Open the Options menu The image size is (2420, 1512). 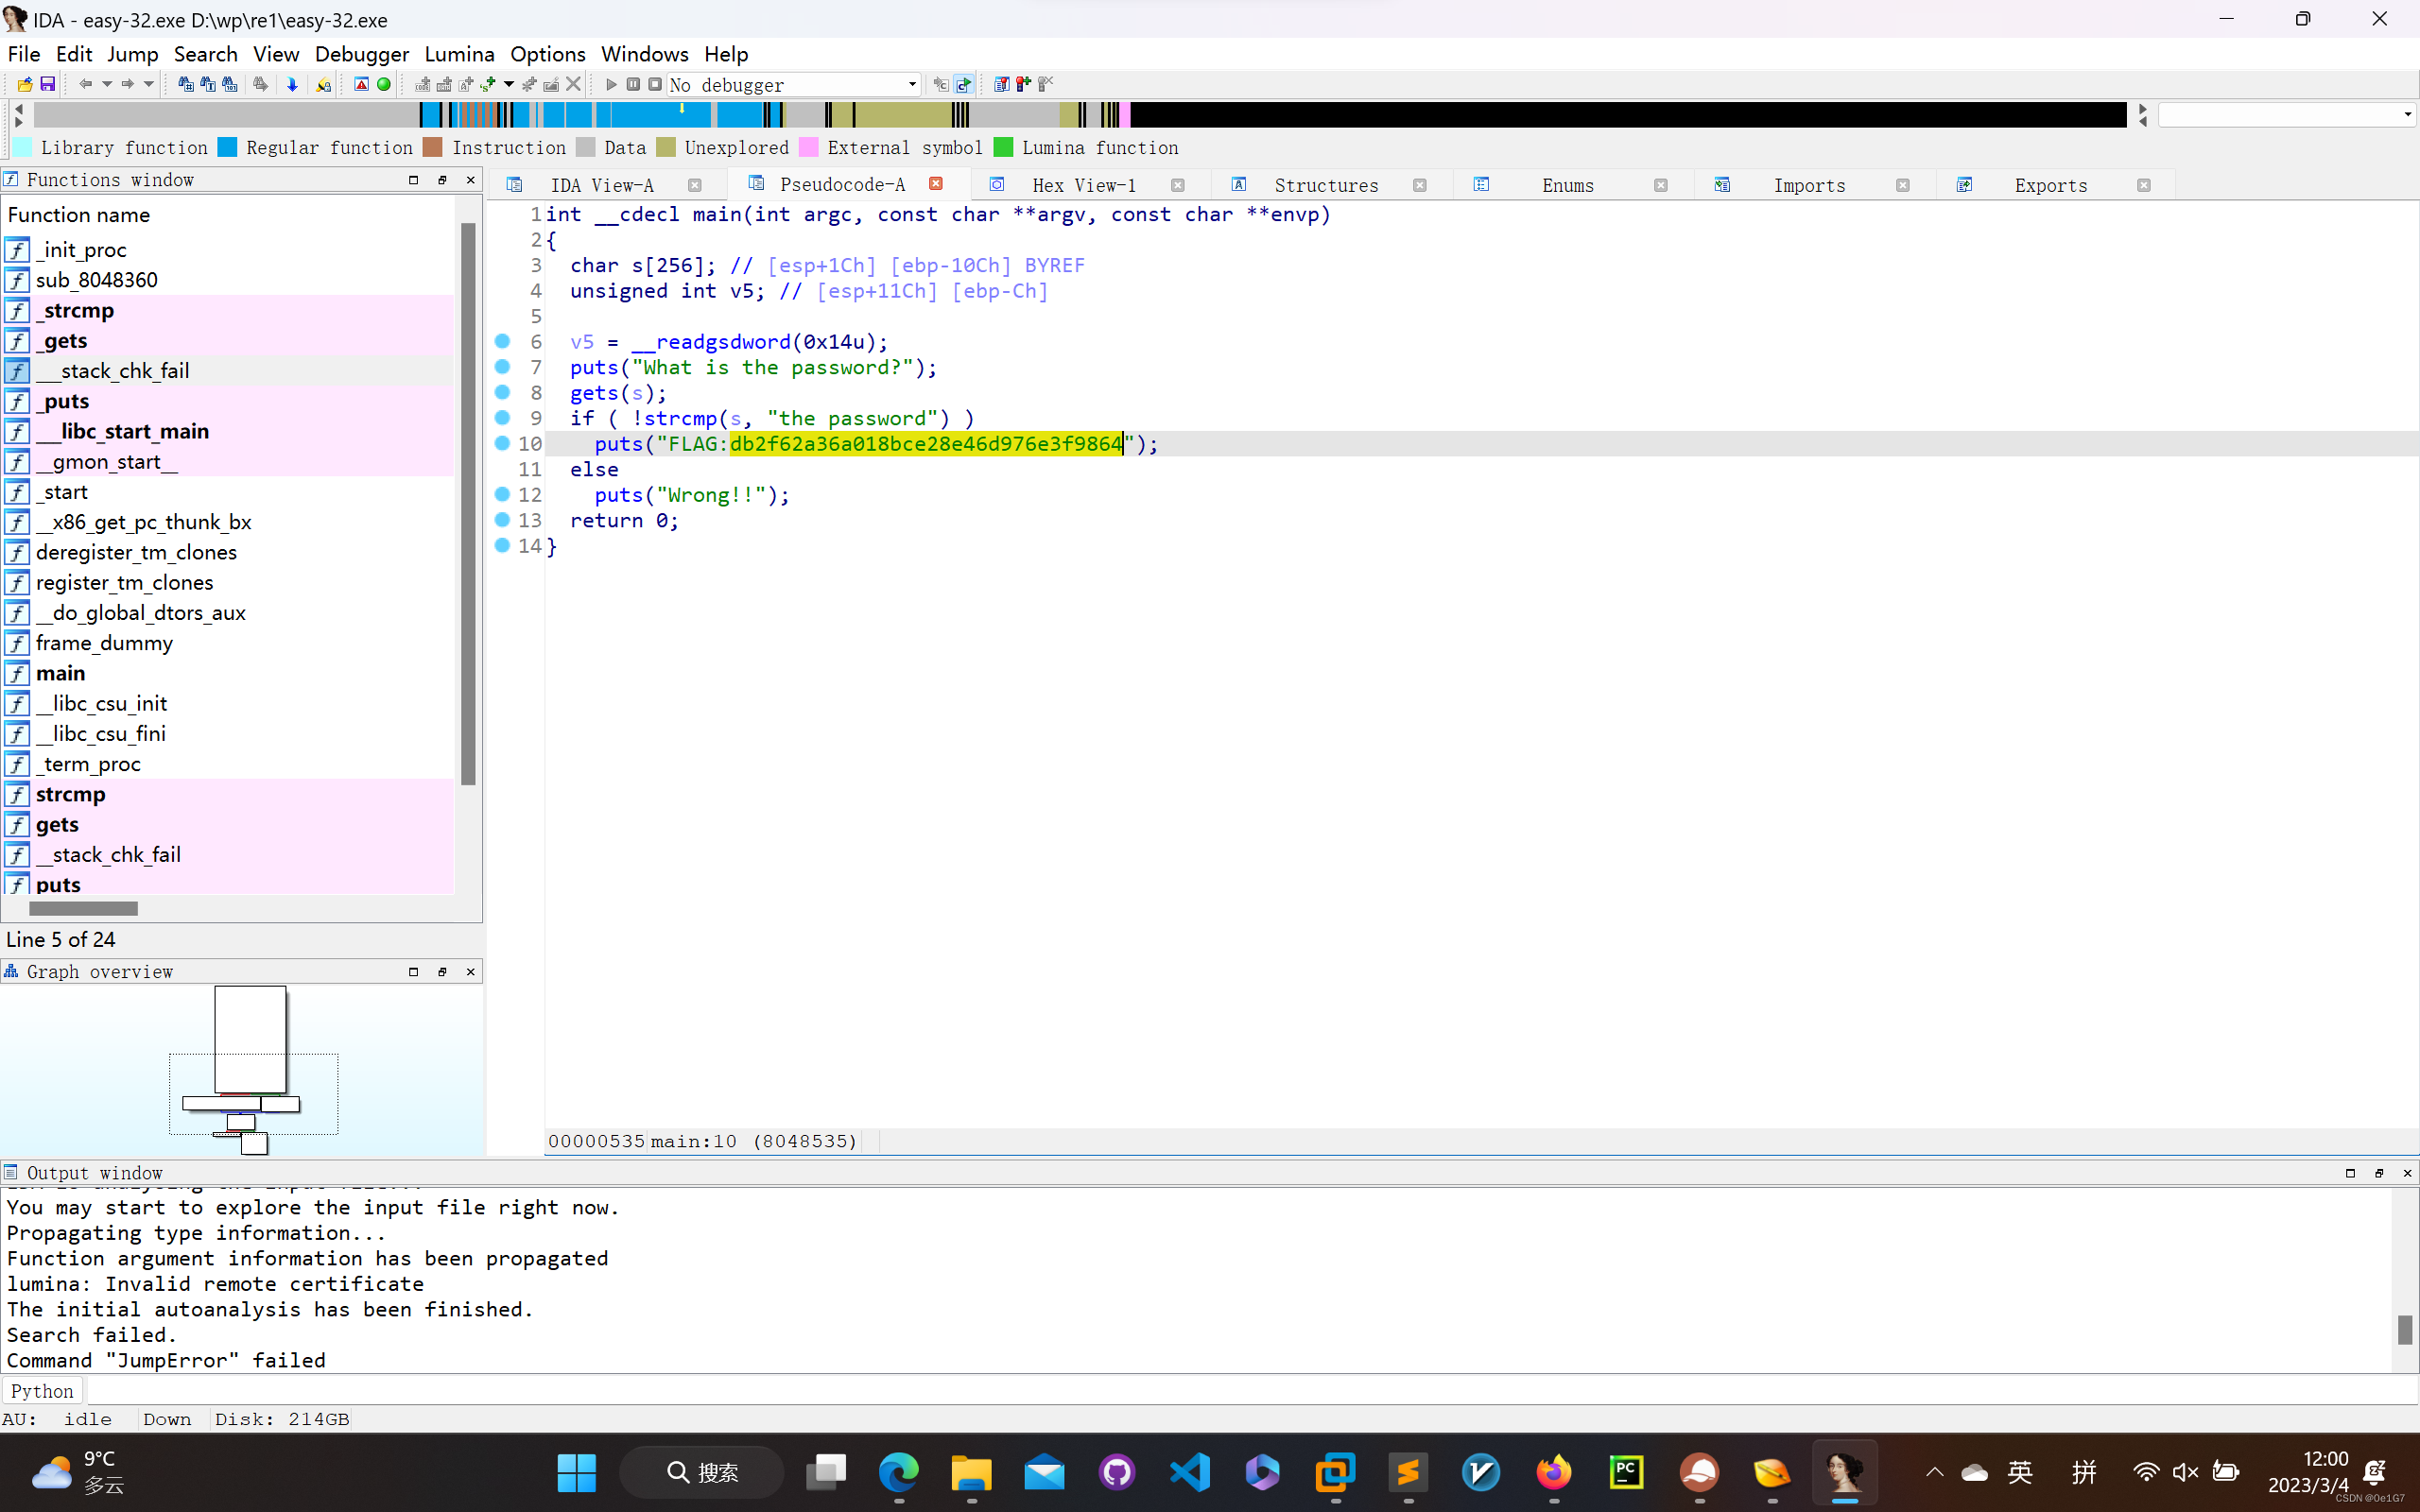tap(548, 54)
